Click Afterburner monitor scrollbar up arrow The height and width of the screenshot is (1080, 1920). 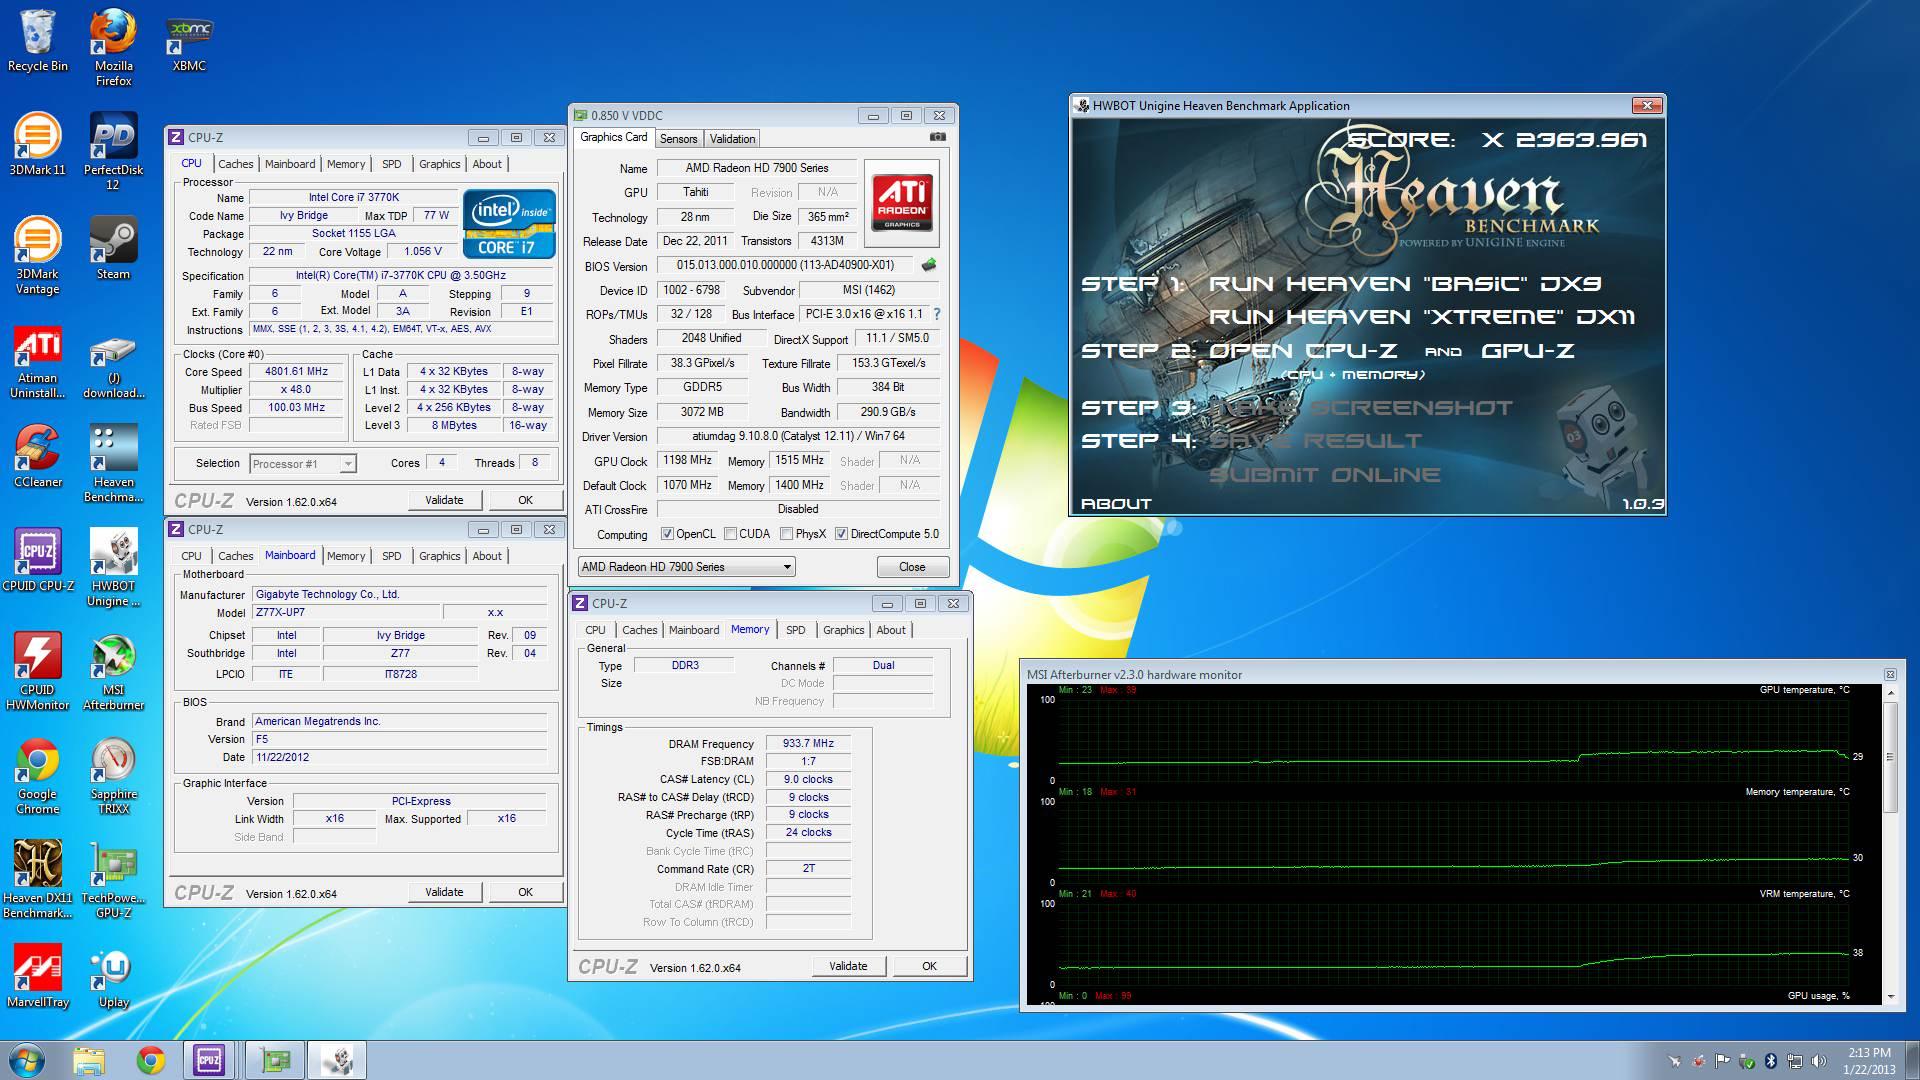tap(1890, 691)
